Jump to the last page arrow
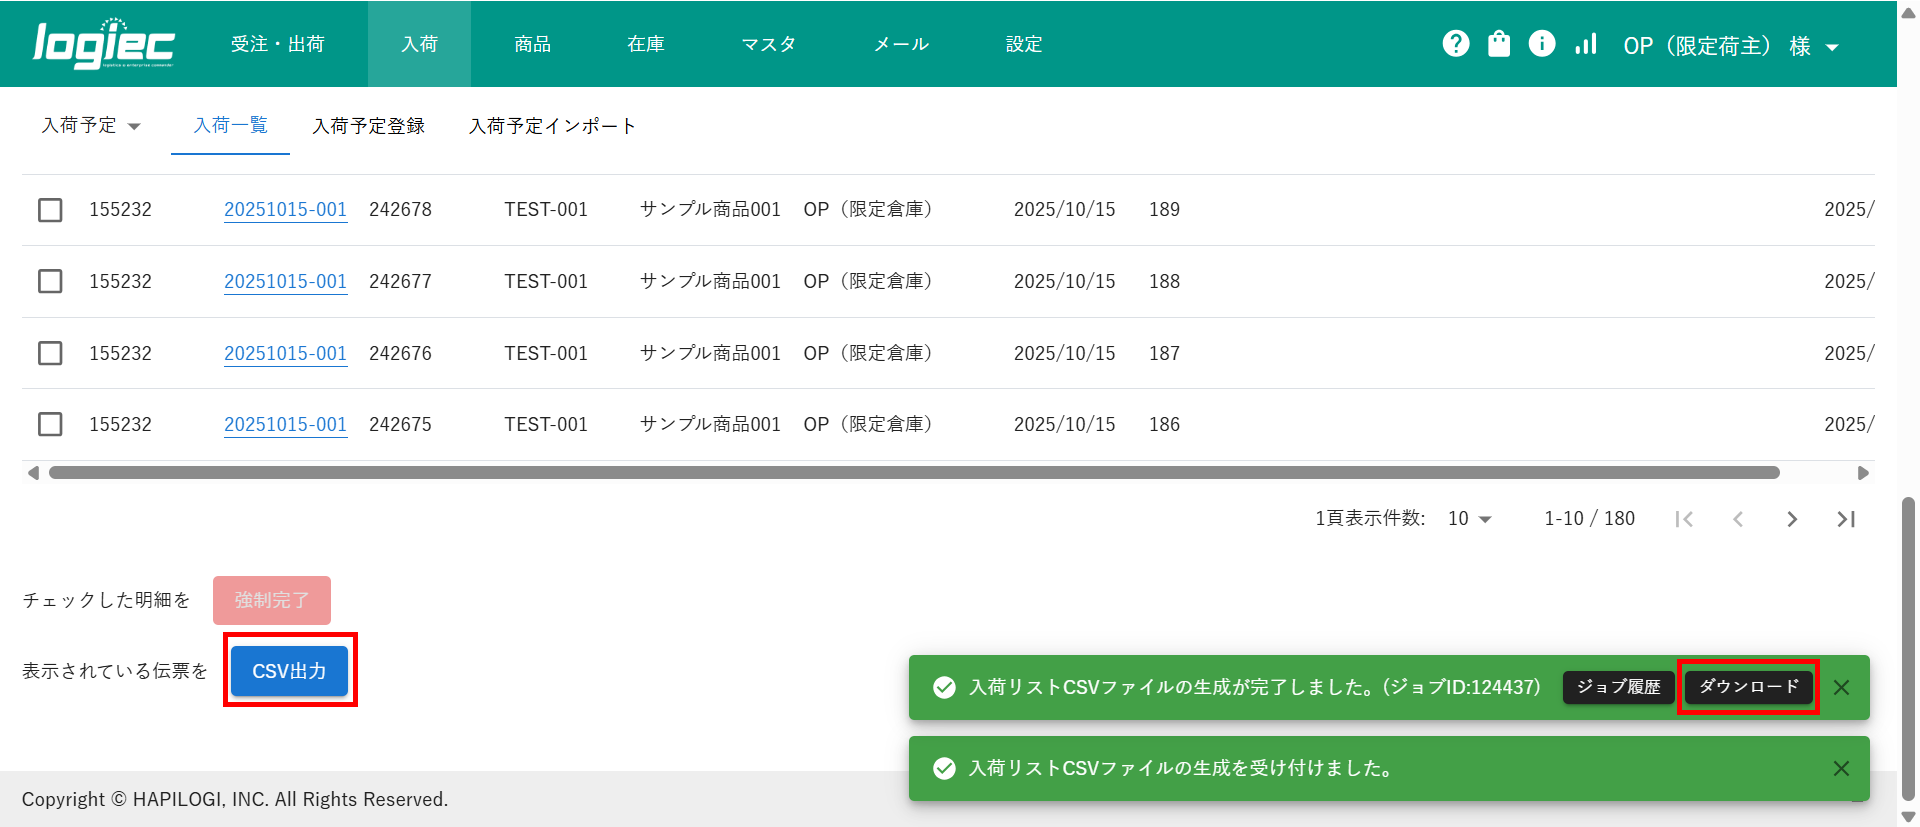Screen dimensions: 1920x827 1846,519
